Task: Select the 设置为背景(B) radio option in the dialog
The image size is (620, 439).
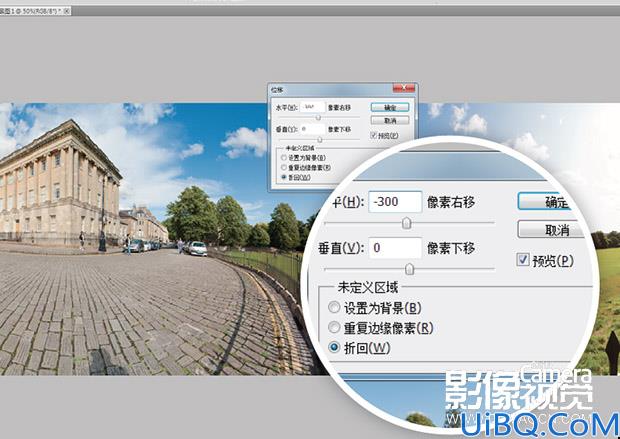Action: click(x=284, y=157)
